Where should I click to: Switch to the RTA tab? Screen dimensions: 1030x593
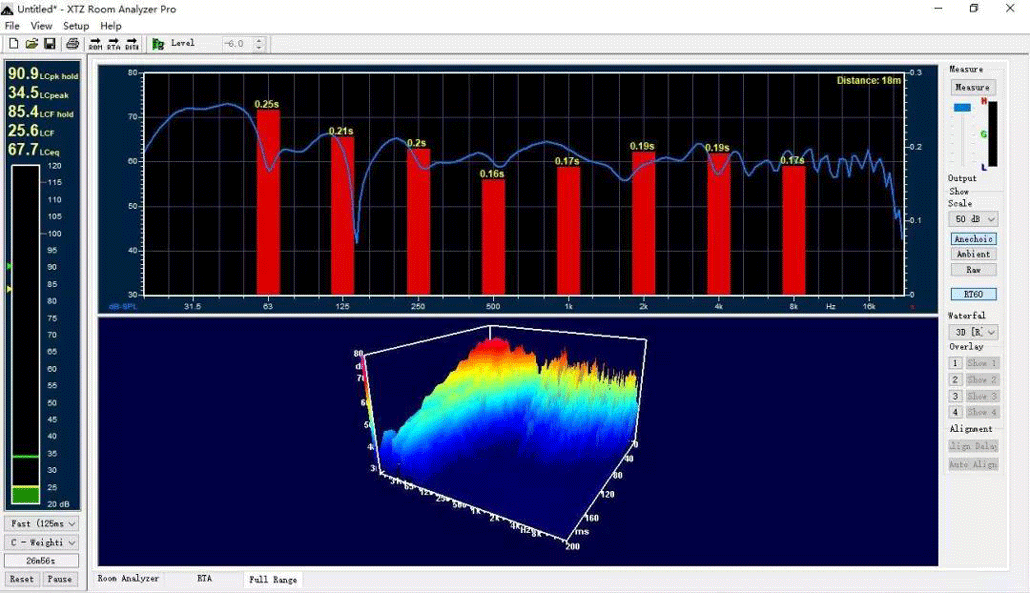point(204,578)
